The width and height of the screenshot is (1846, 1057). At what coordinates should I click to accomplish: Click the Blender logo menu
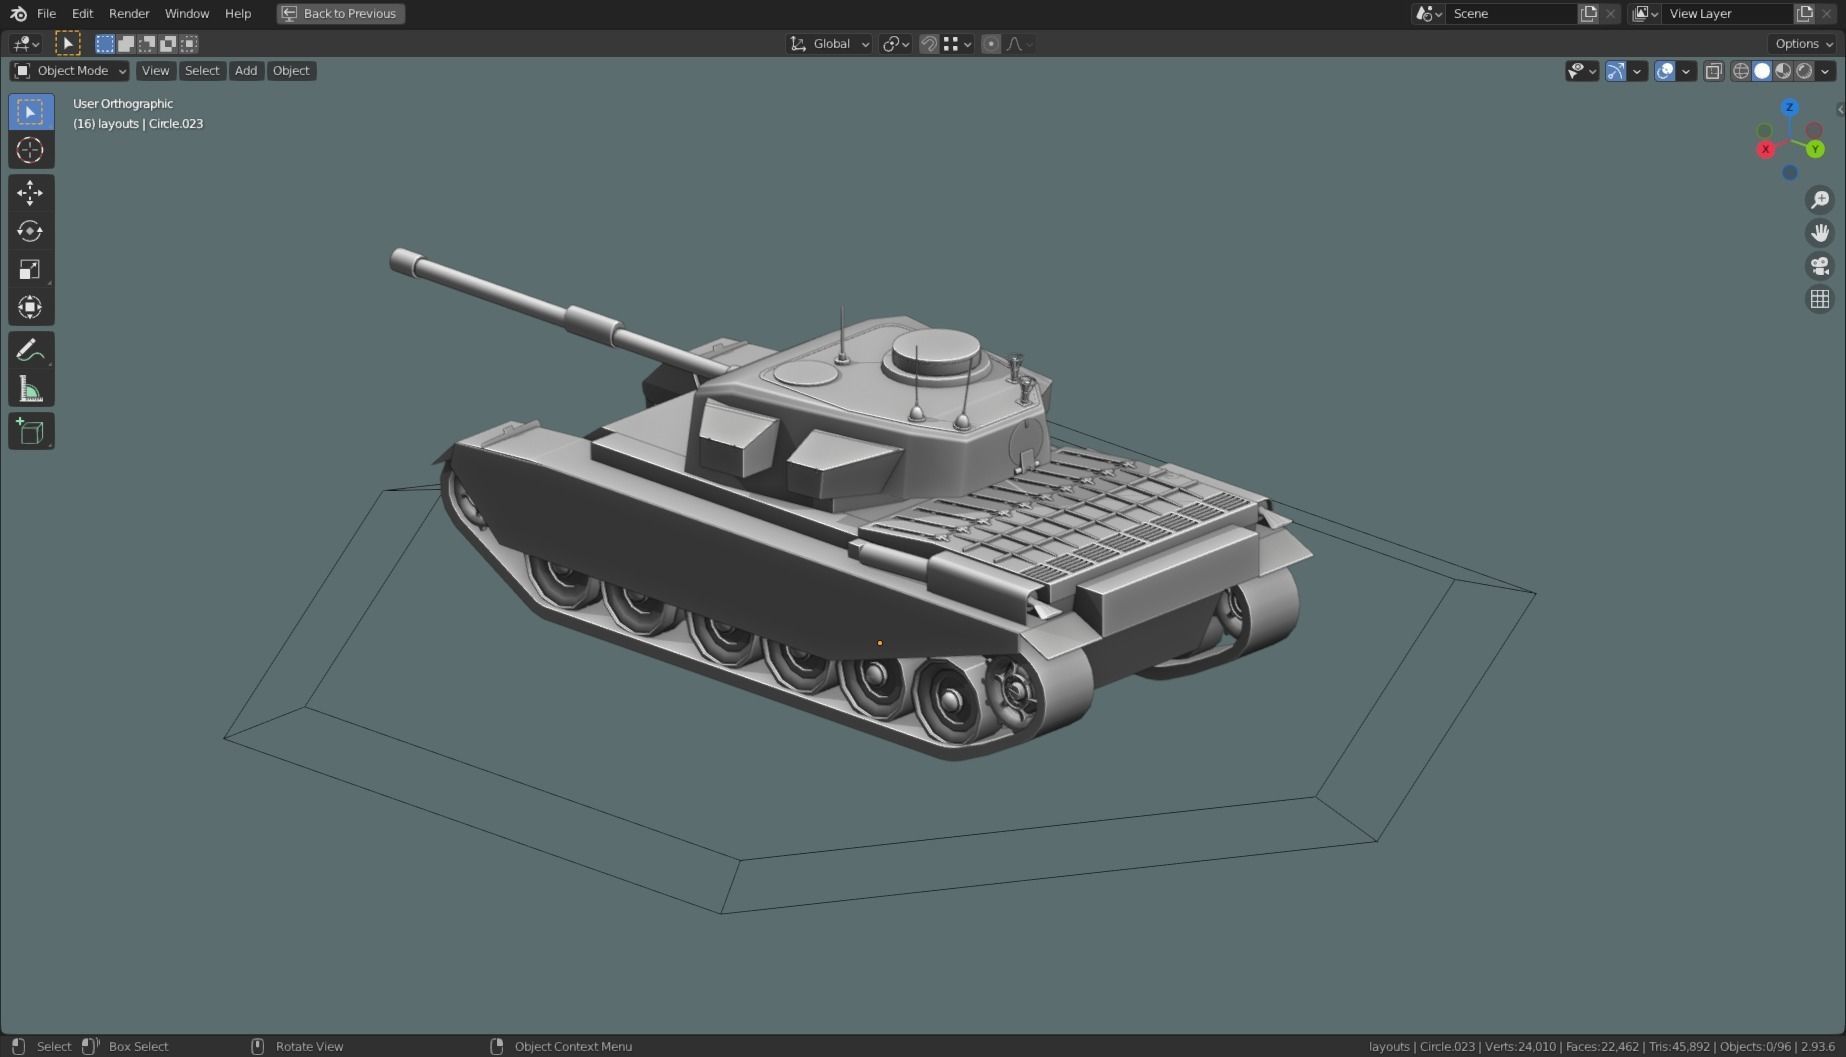18,13
